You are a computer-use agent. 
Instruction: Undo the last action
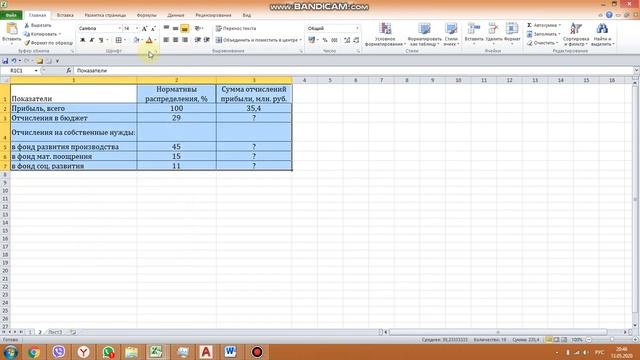click(x=13, y=61)
